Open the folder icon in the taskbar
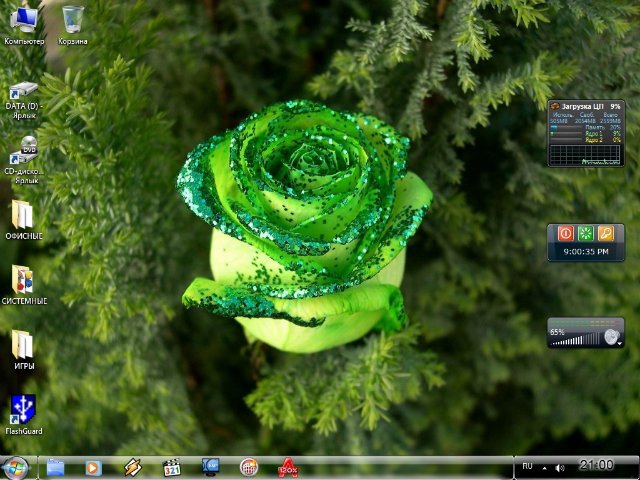The height and width of the screenshot is (480, 640). [56, 467]
